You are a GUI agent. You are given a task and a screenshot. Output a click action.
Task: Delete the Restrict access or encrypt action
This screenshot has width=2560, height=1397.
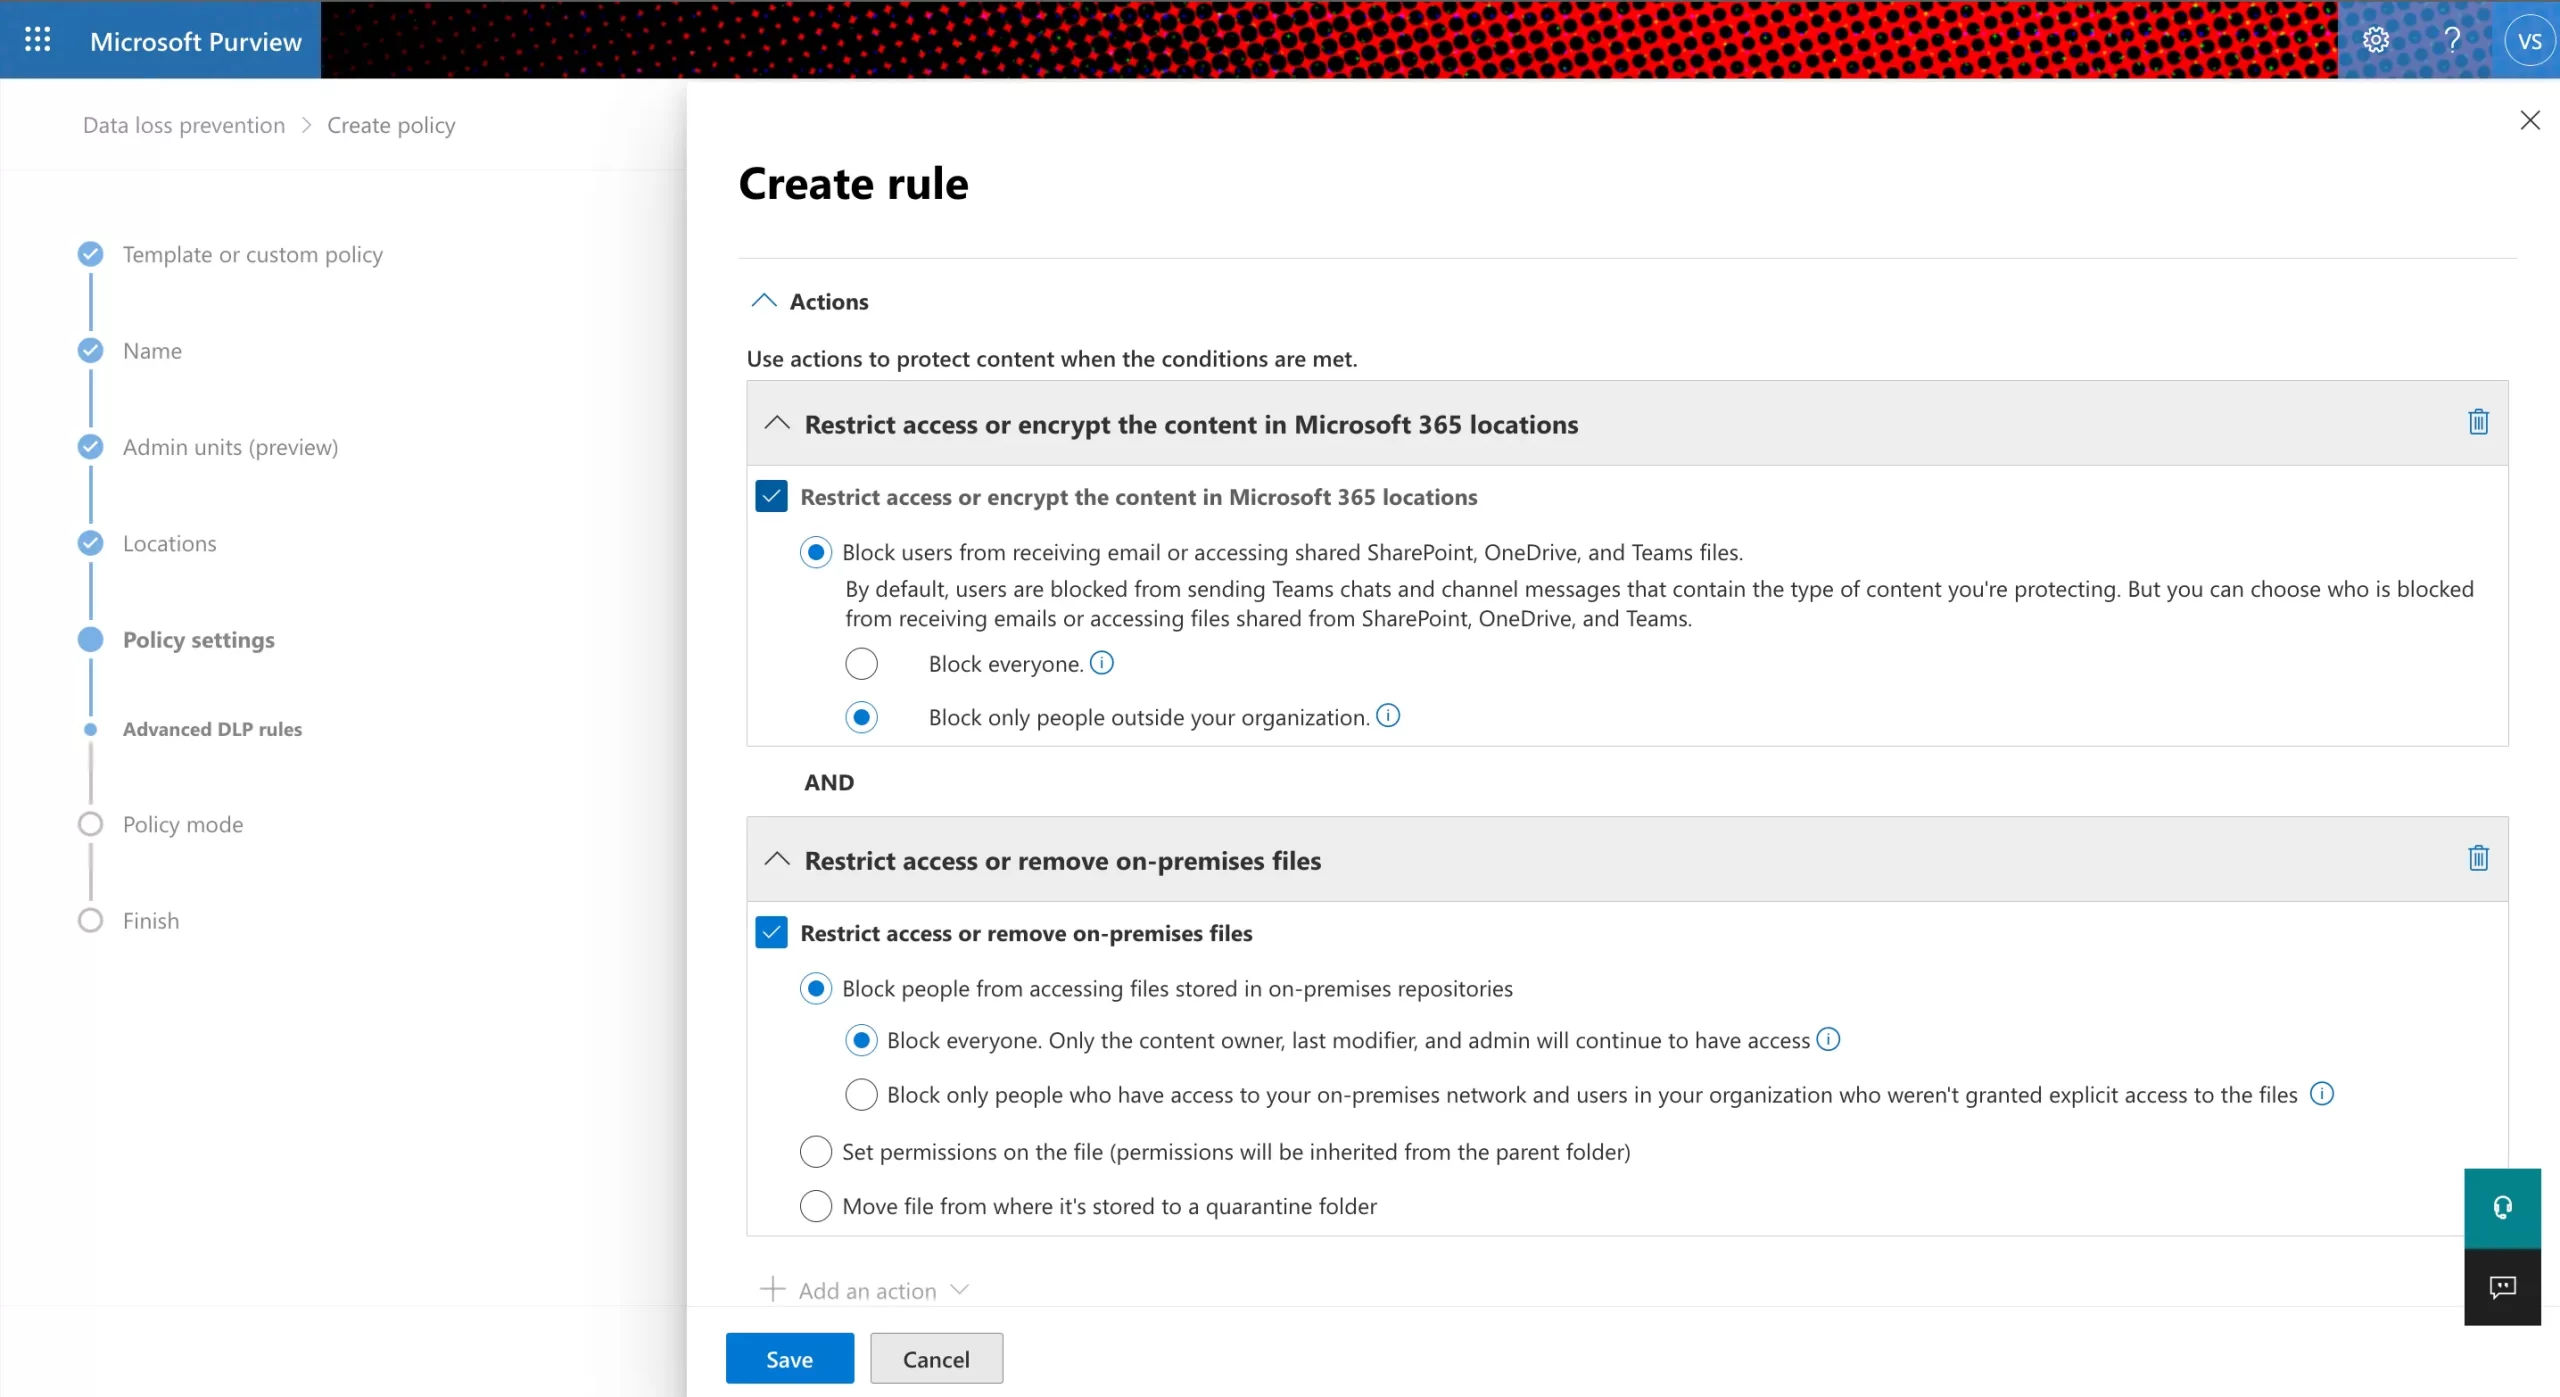coord(2477,422)
